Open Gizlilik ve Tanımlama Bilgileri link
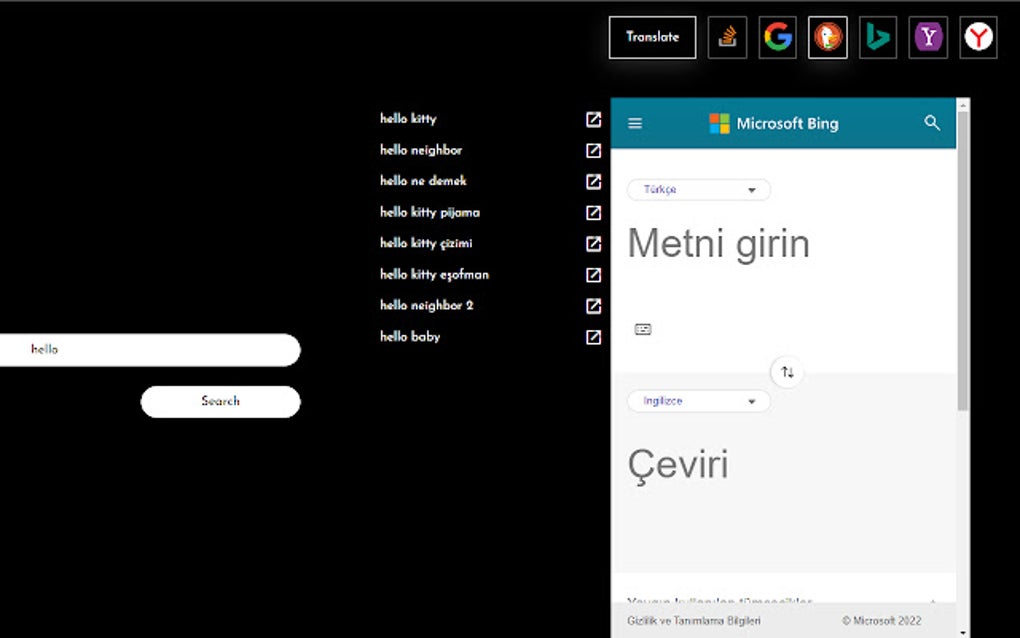Image resolution: width=1020 pixels, height=638 pixels. click(x=693, y=621)
